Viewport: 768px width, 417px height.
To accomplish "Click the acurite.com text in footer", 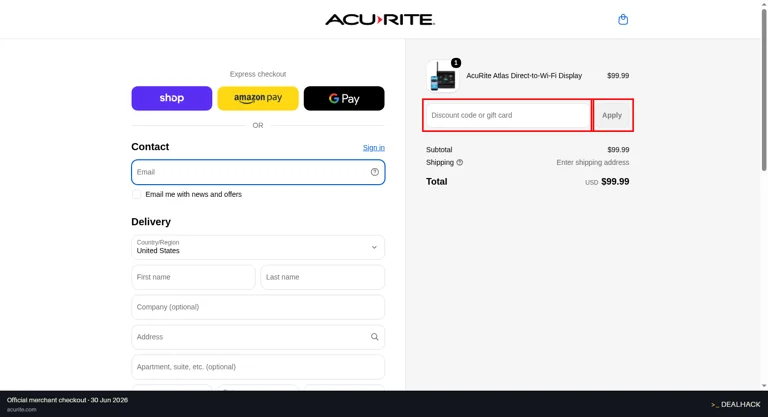I will pos(22,410).
